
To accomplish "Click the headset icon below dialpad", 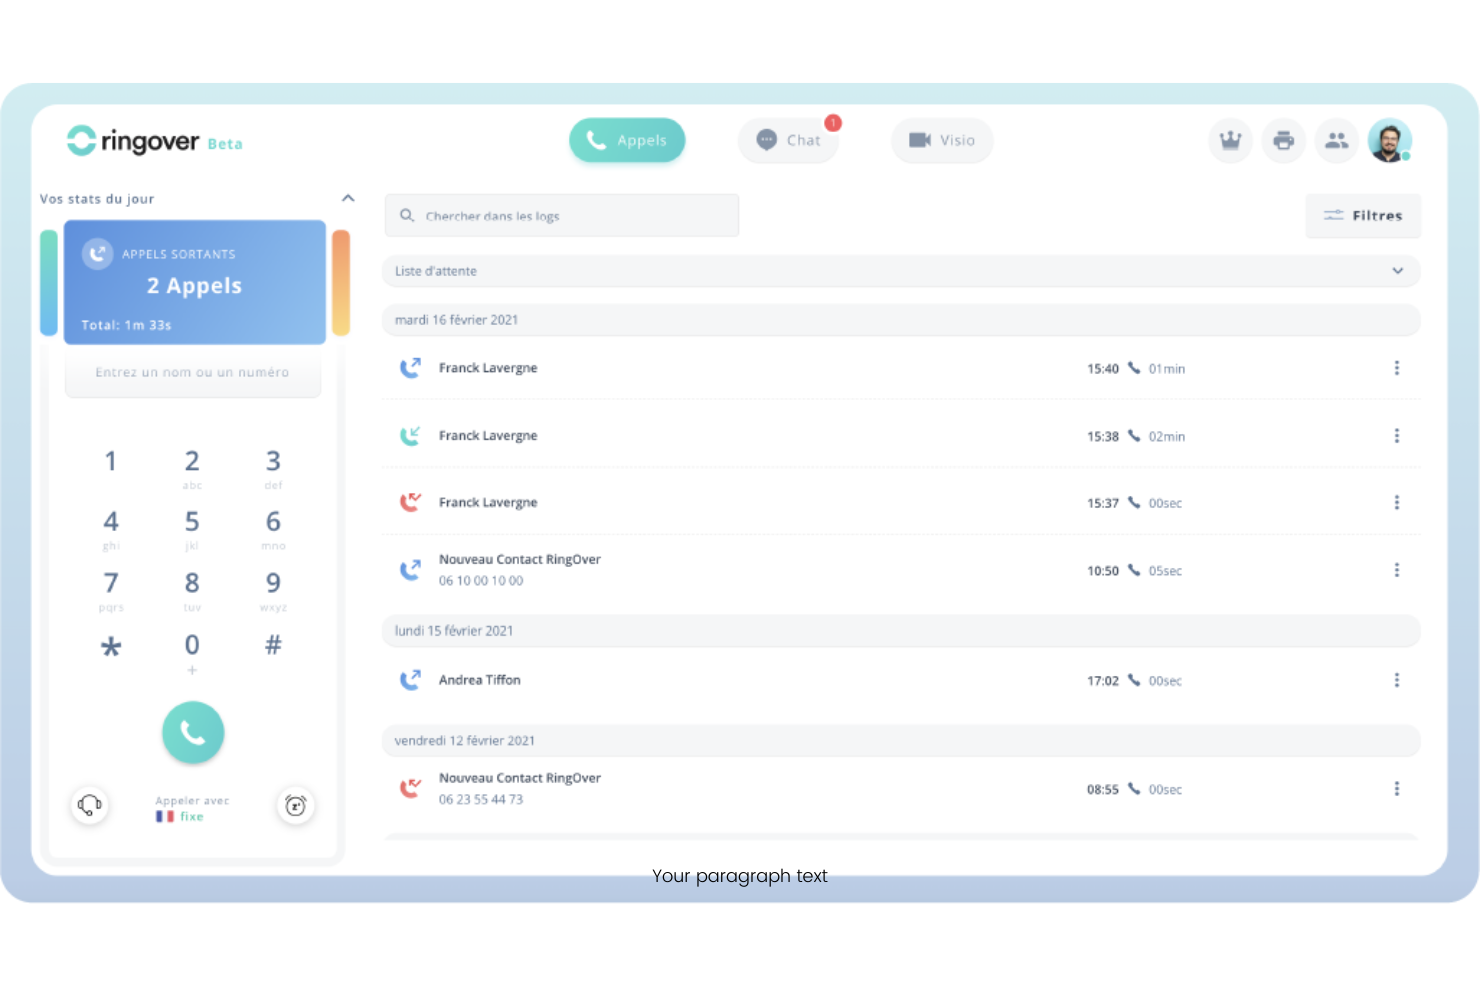I will [90, 805].
